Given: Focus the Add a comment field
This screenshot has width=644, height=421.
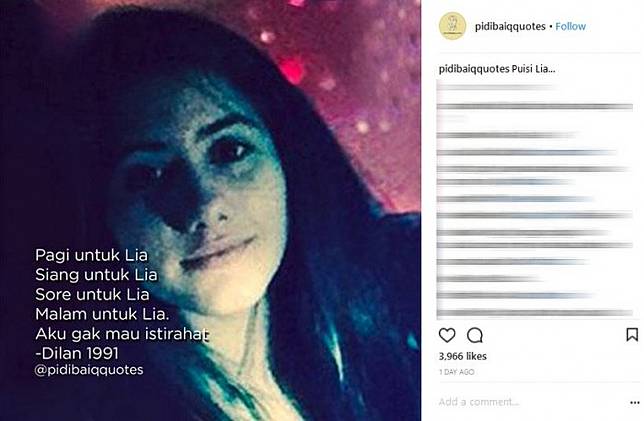Looking at the screenshot, I should 530,402.
